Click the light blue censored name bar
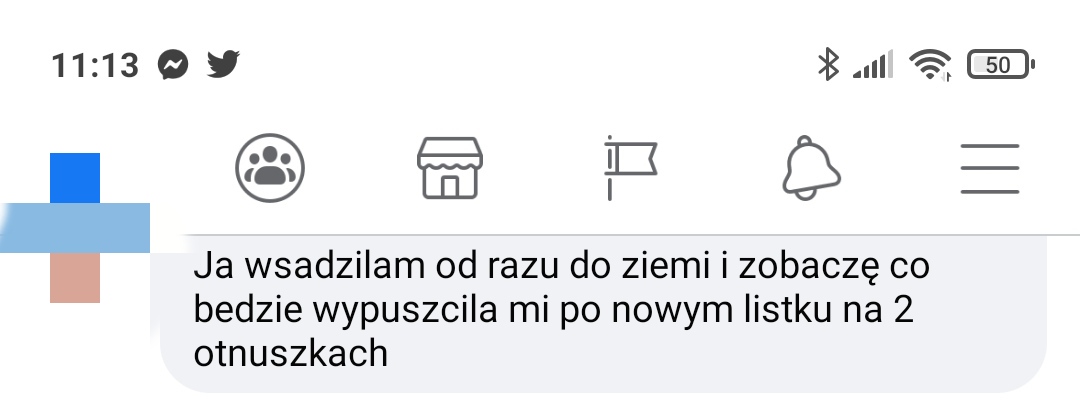Viewport: 1080px width, 403px height. tap(75, 228)
